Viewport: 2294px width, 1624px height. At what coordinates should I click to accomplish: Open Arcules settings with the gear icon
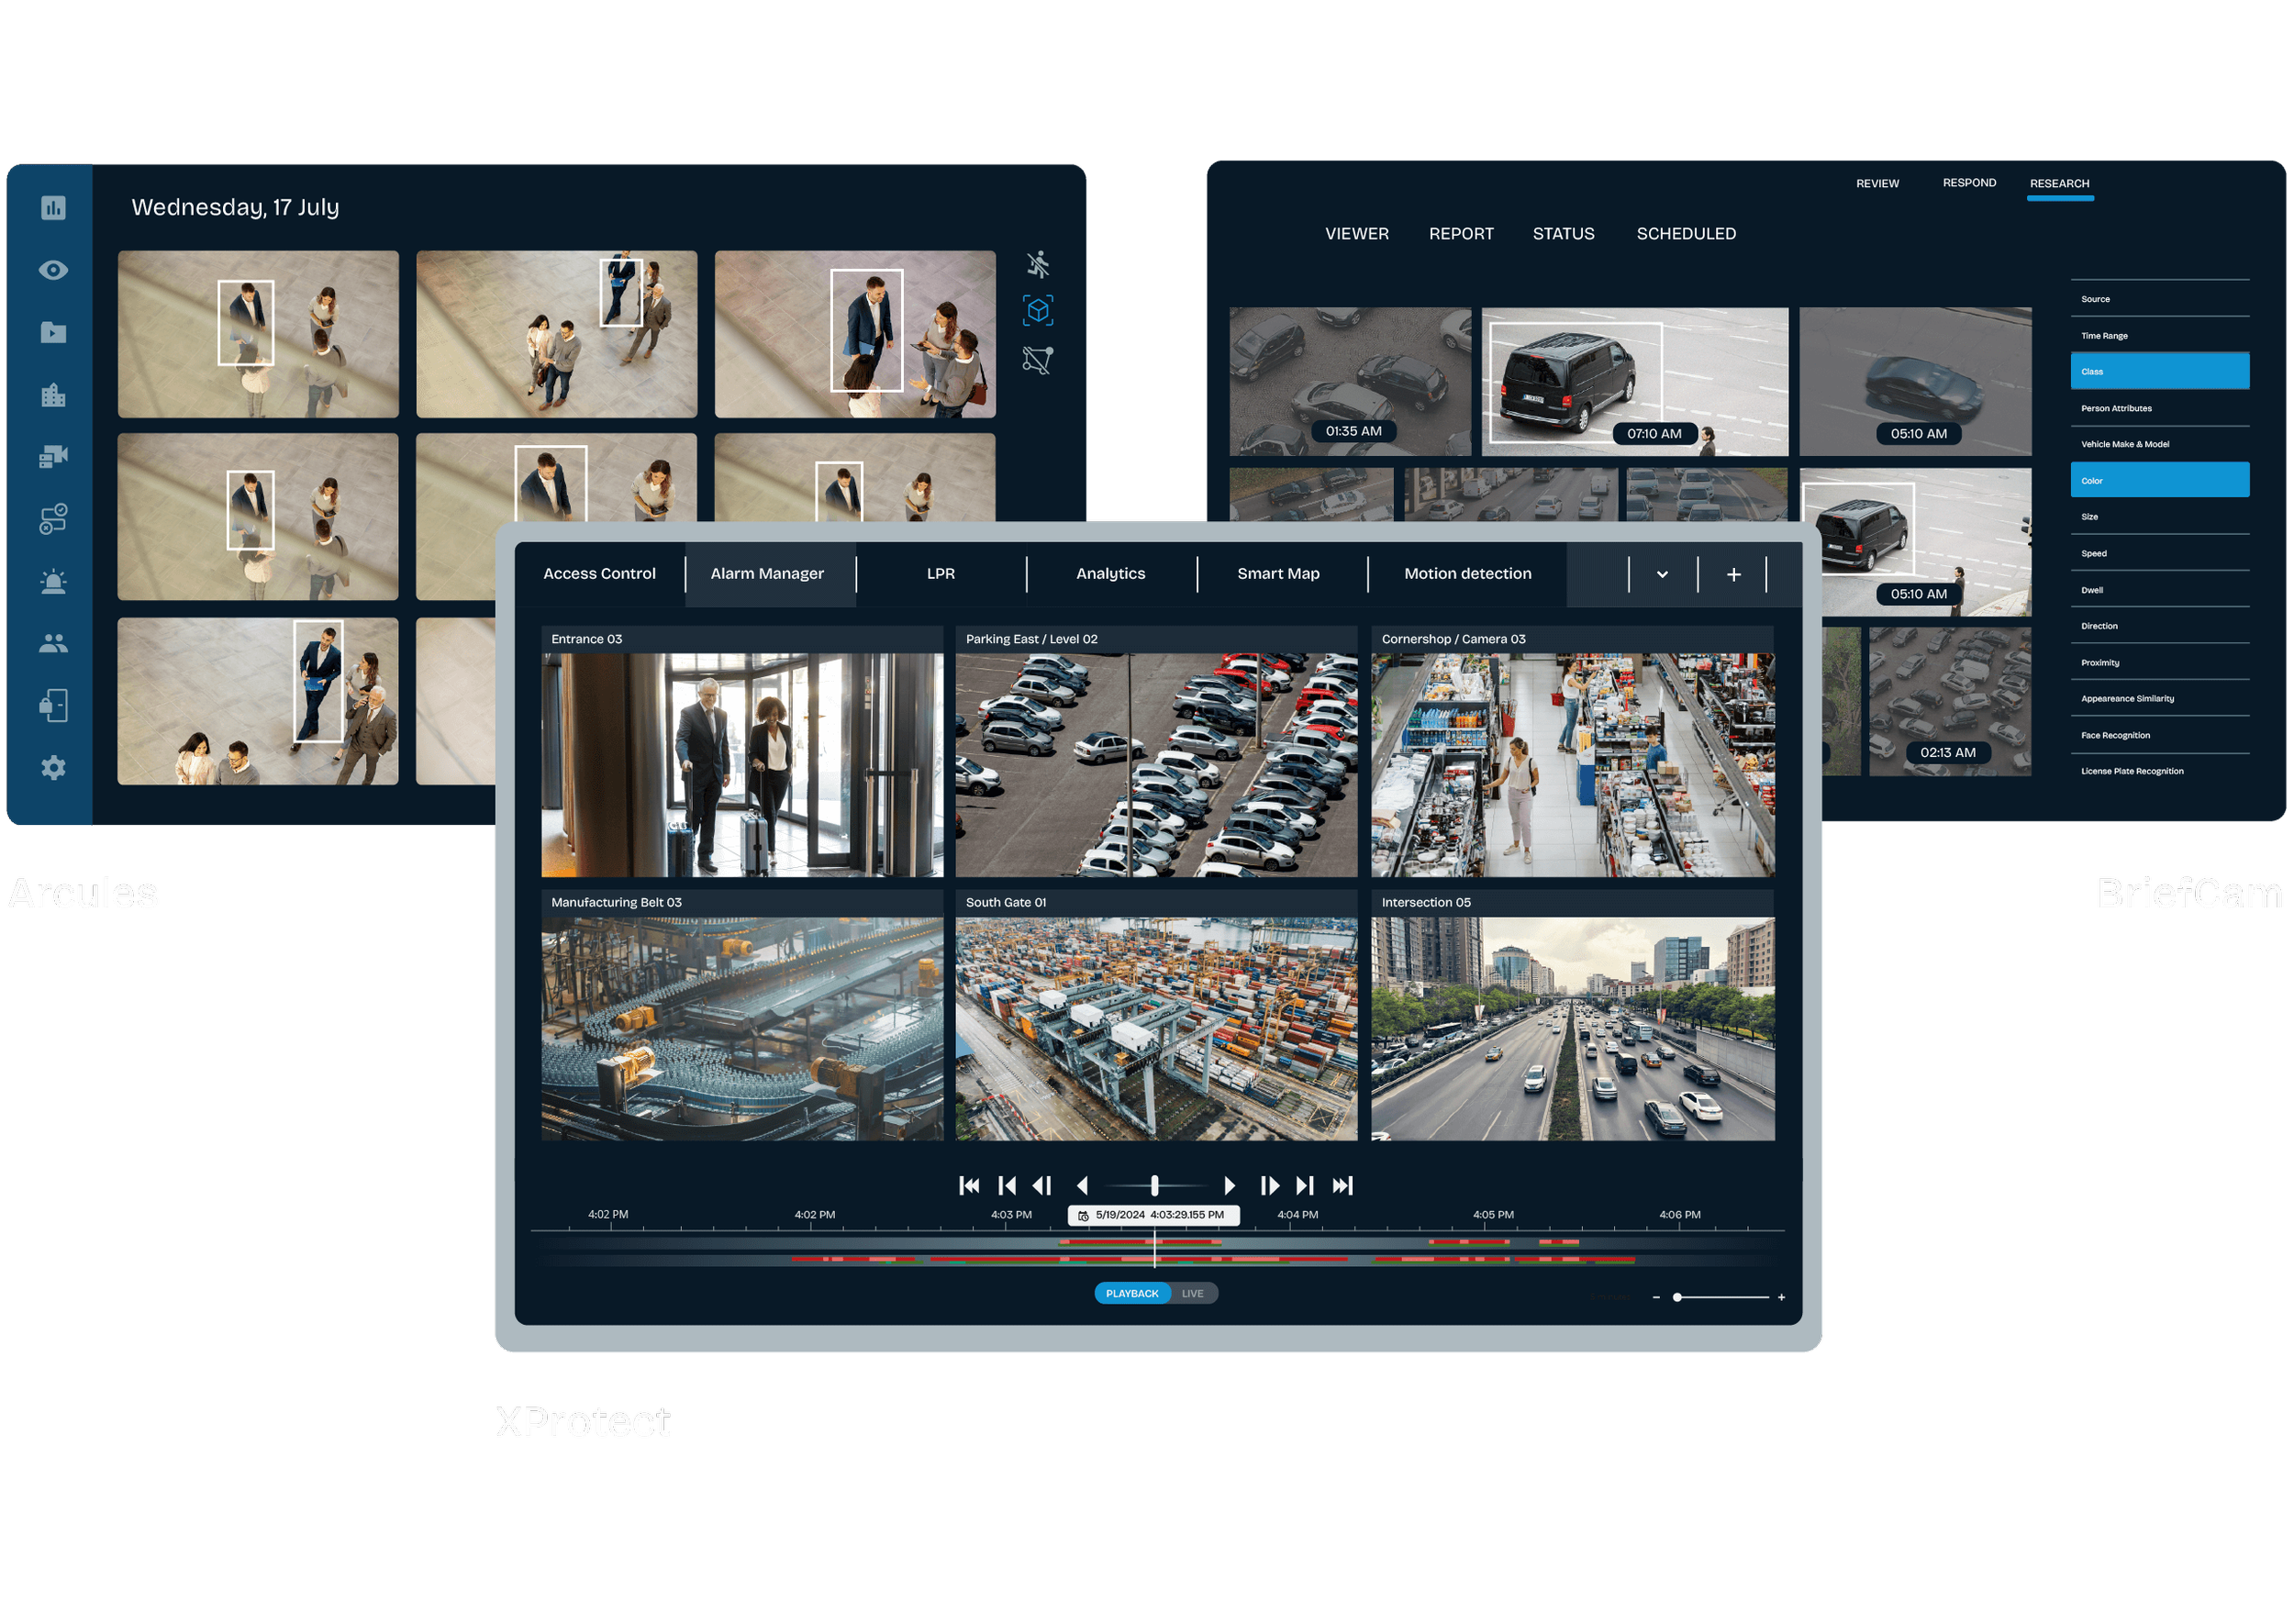[52, 768]
